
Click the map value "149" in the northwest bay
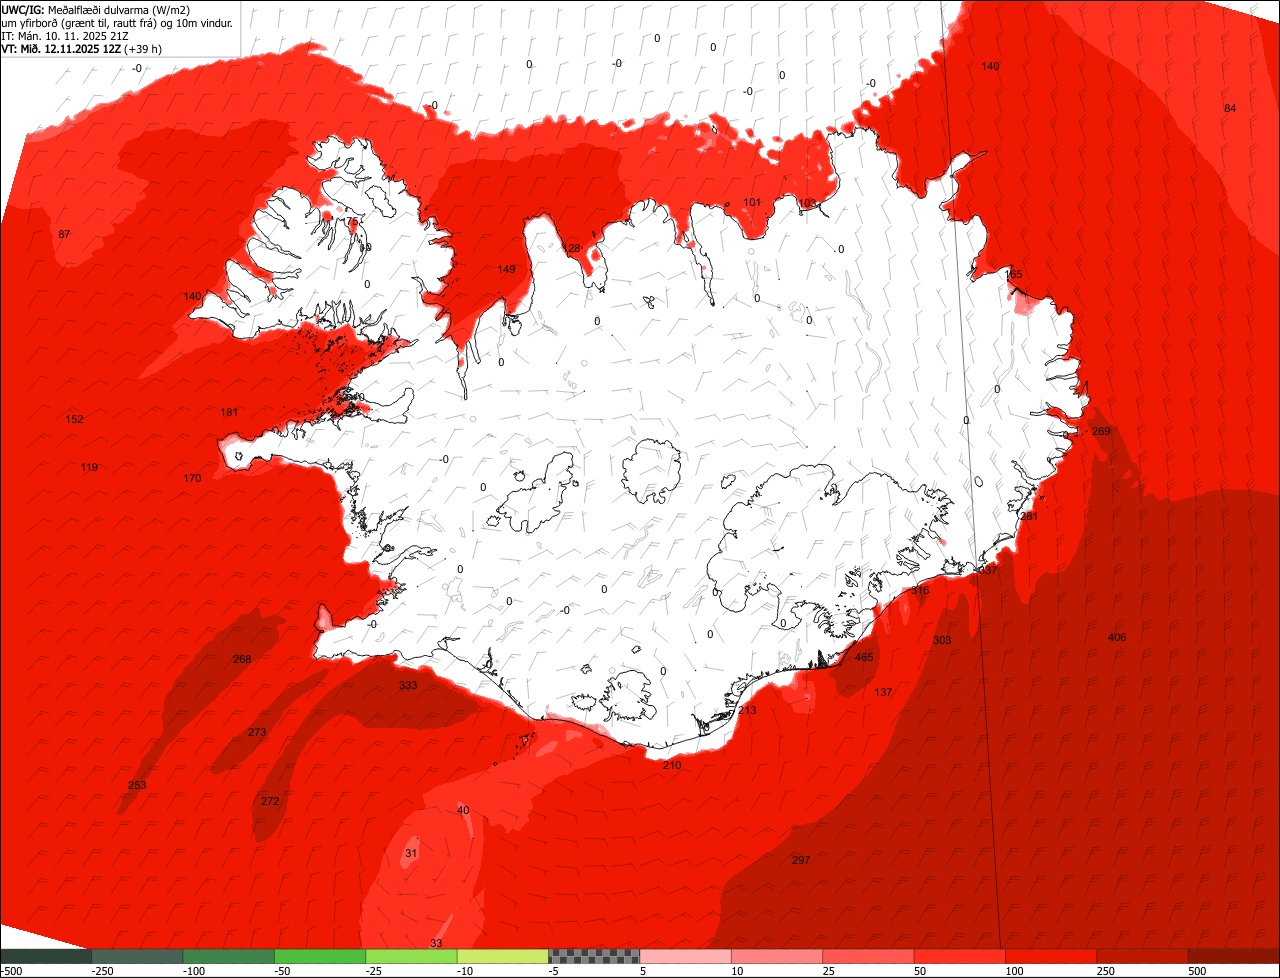coord(507,269)
